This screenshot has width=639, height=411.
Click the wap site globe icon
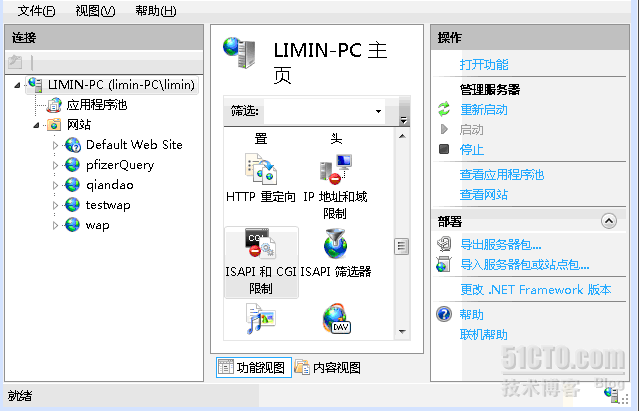point(73,225)
